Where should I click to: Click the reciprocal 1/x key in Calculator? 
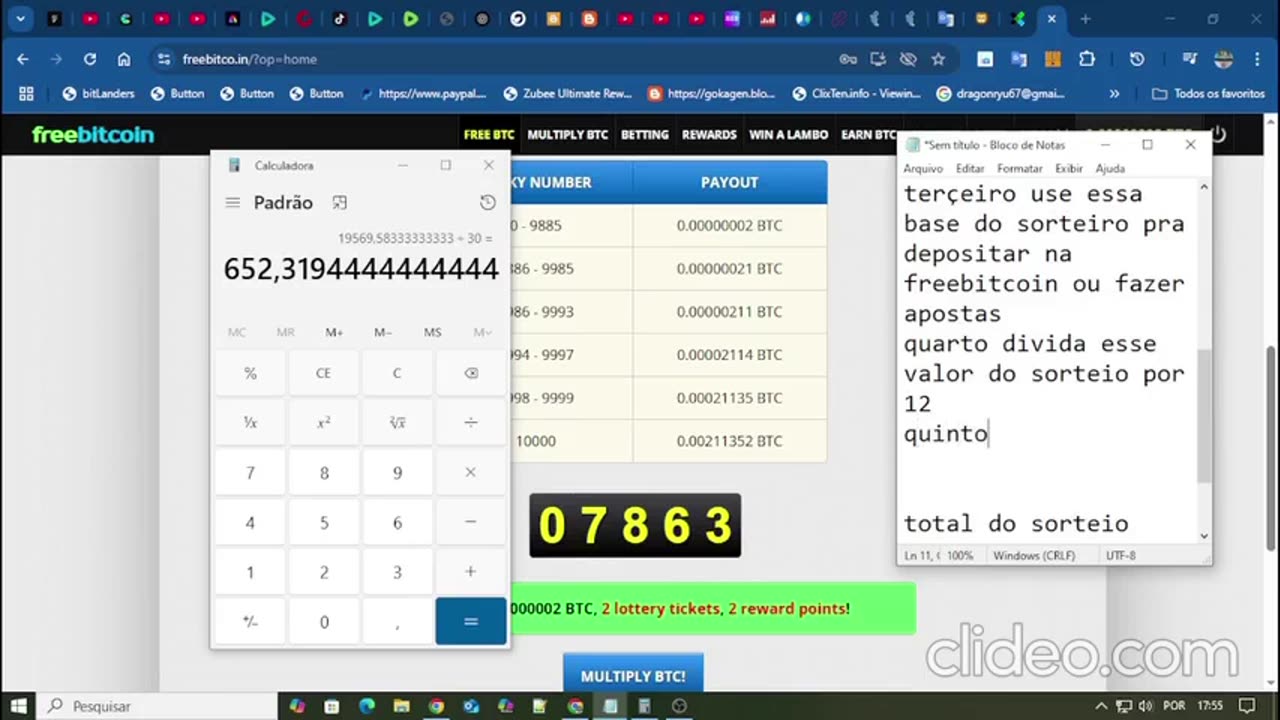click(x=250, y=423)
